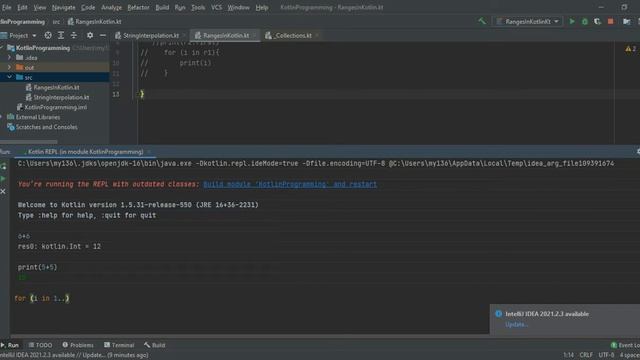Open Project panel gear options

tap(90, 36)
